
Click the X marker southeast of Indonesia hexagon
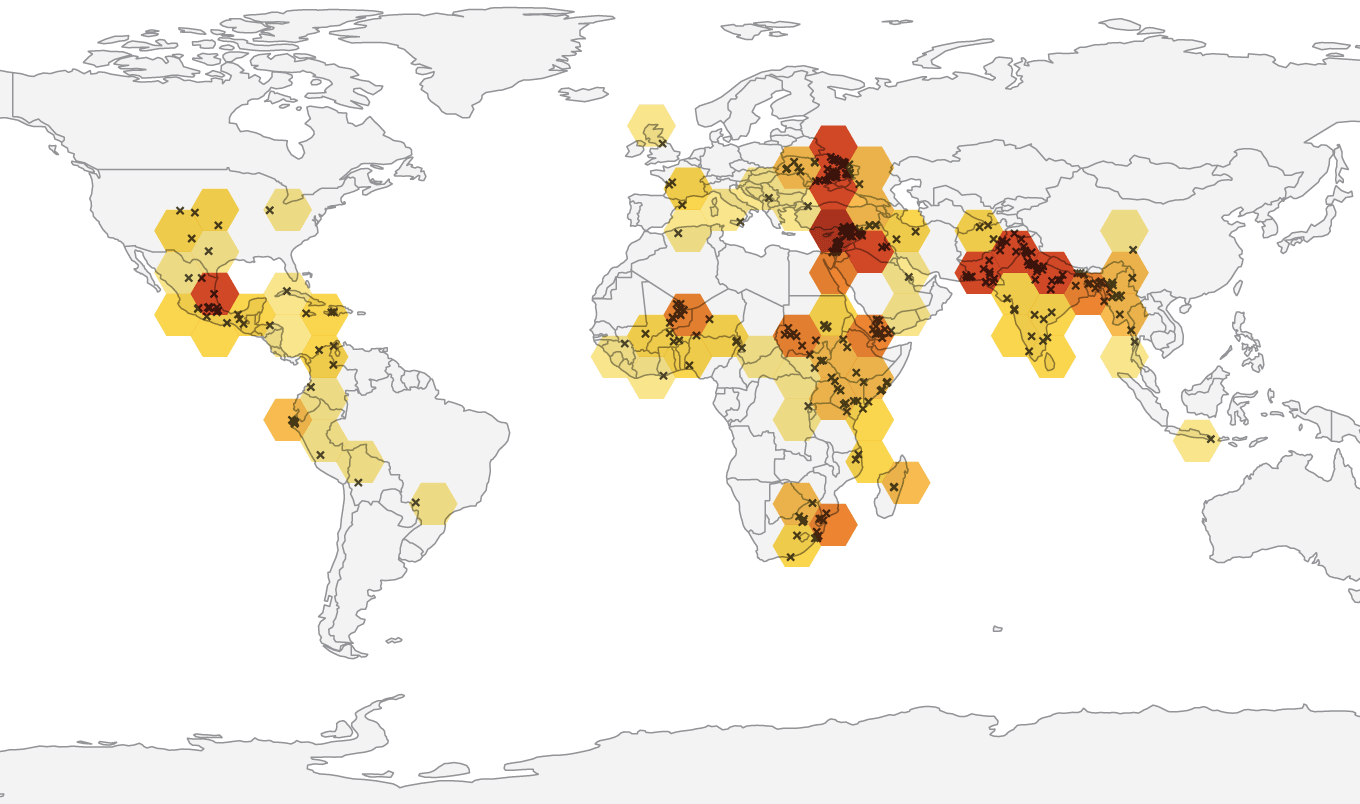[1212, 437]
